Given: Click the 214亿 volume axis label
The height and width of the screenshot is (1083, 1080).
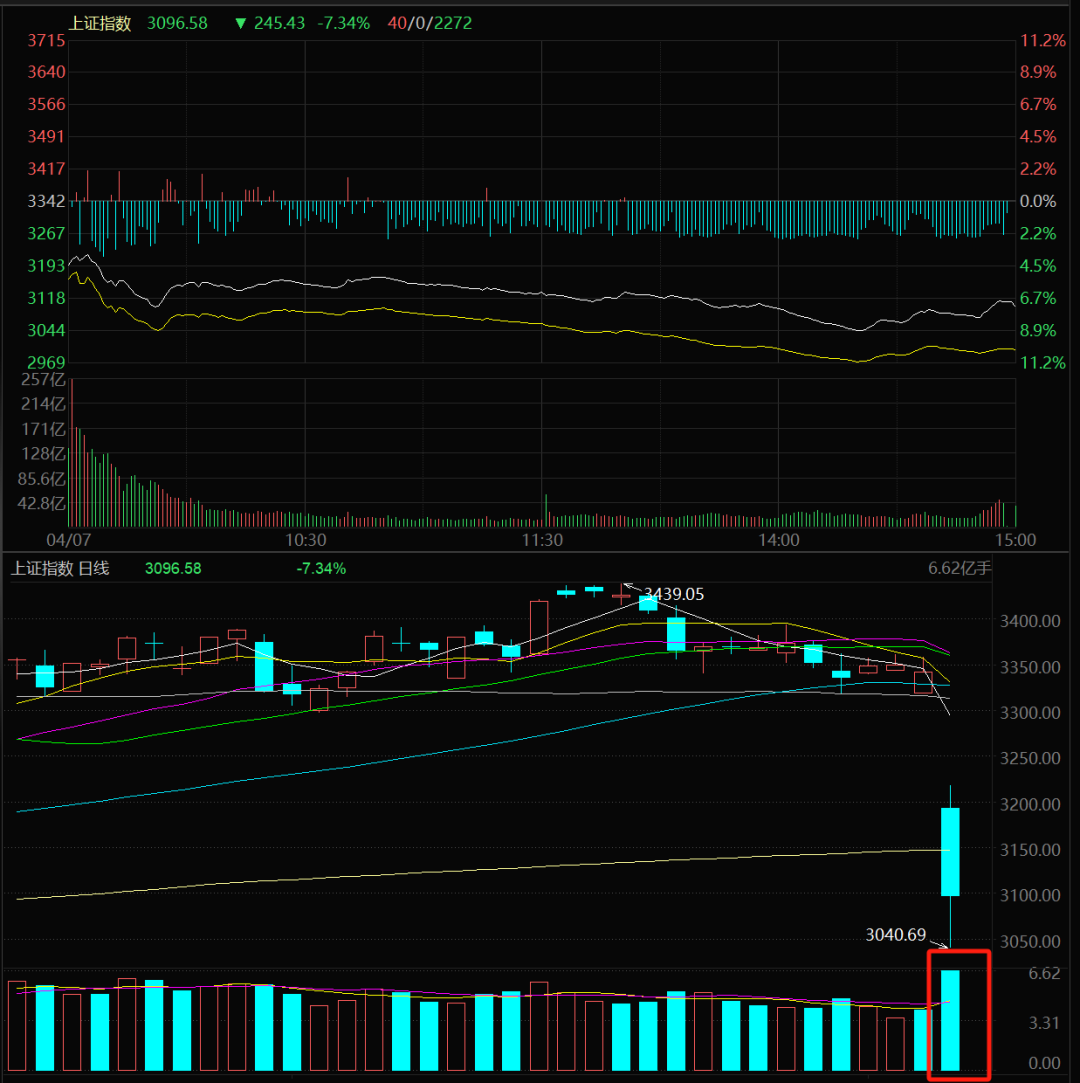Looking at the screenshot, I should 43,404.
